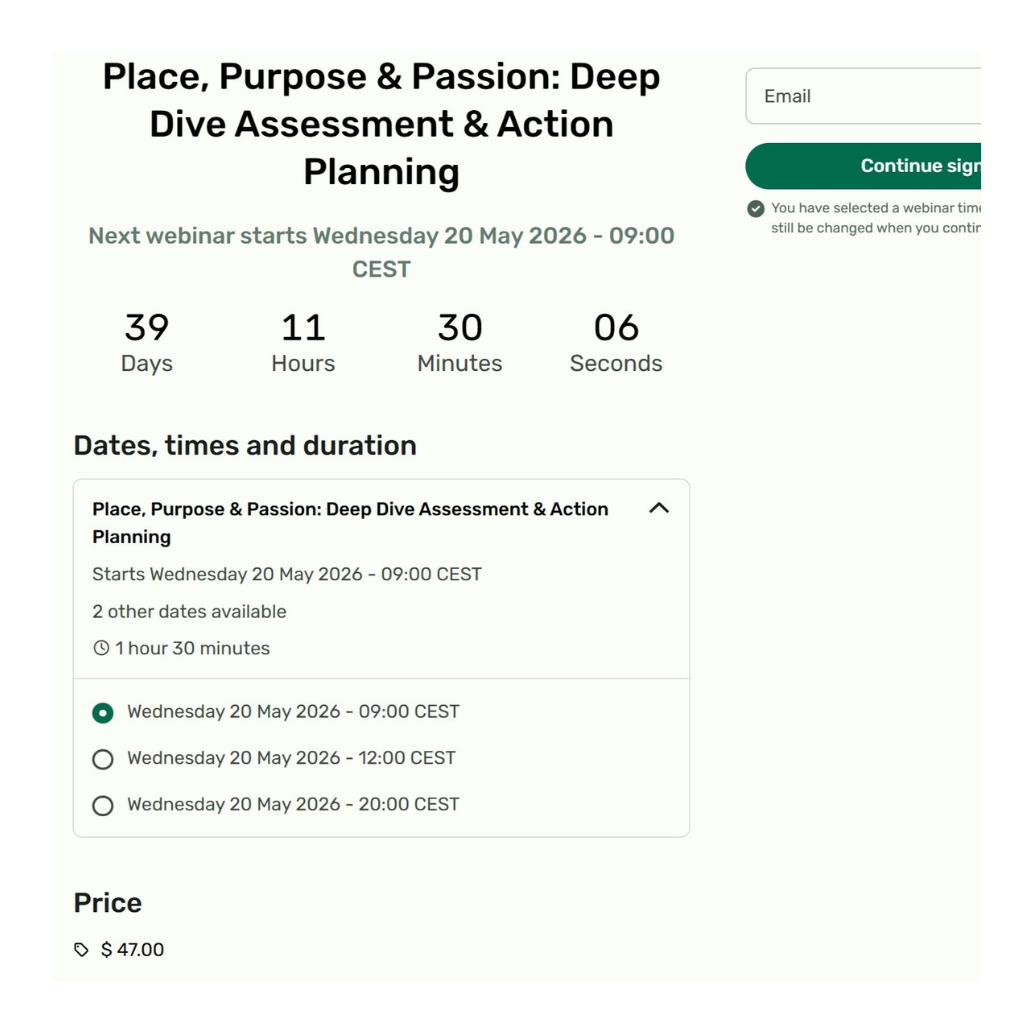The height and width of the screenshot is (1024, 1024).
Task: Click the 11 Hours countdown value
Action: click(x=303, y=328)
